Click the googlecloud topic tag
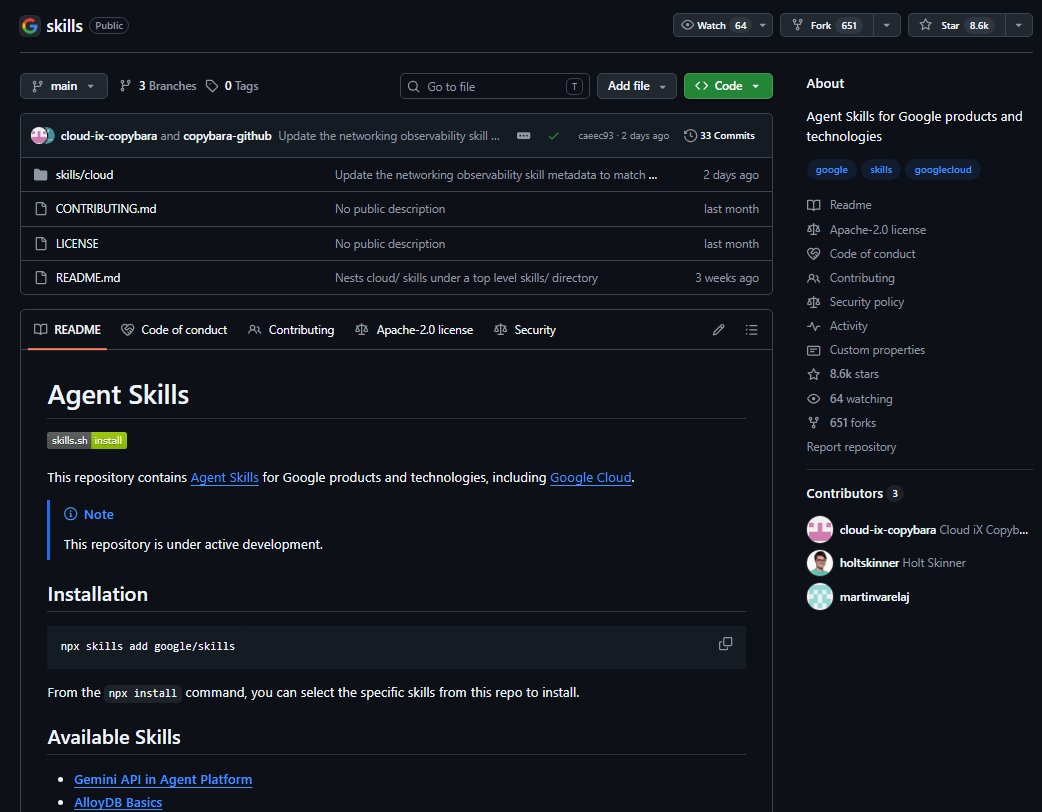The image size is (1042, 812). point(942,169)
